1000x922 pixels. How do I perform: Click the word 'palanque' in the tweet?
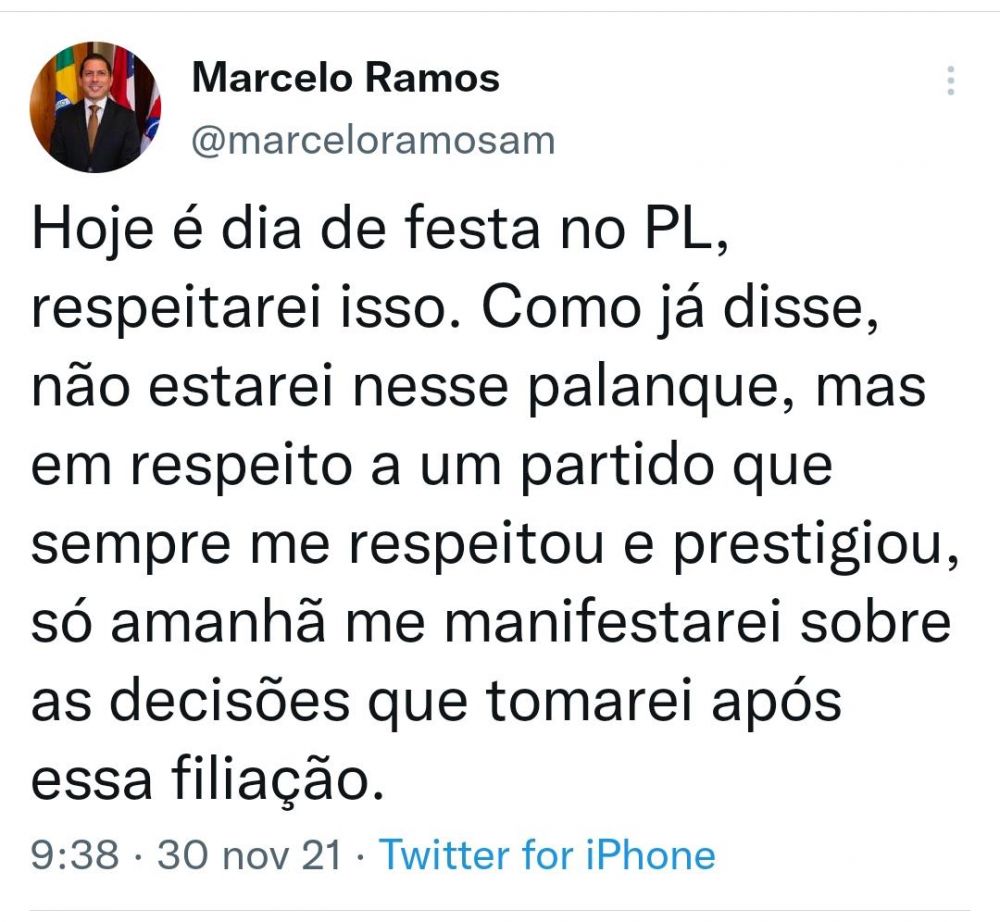click(652, 390)
